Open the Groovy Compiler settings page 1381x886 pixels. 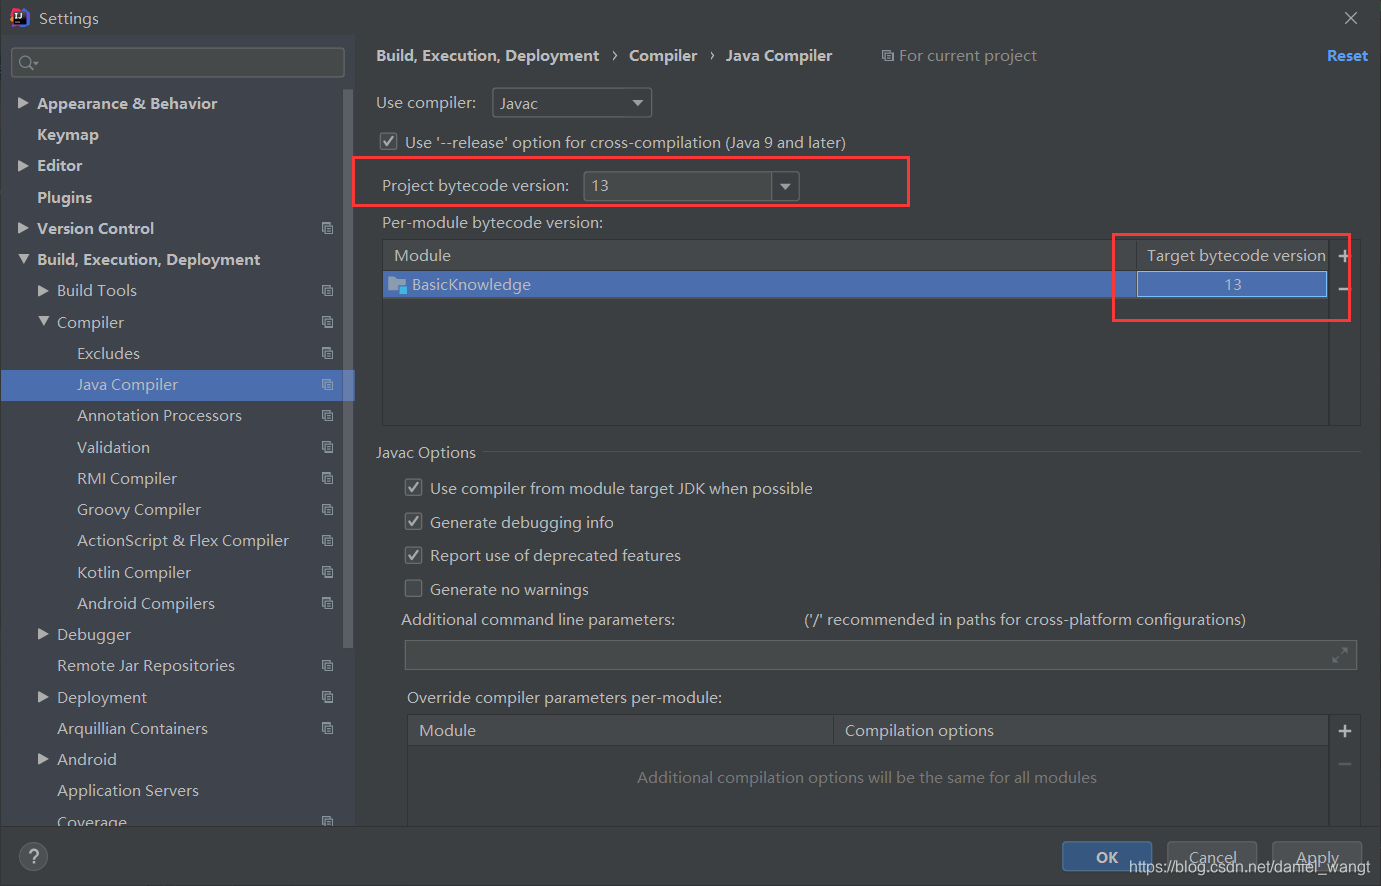tap(139, 509)
